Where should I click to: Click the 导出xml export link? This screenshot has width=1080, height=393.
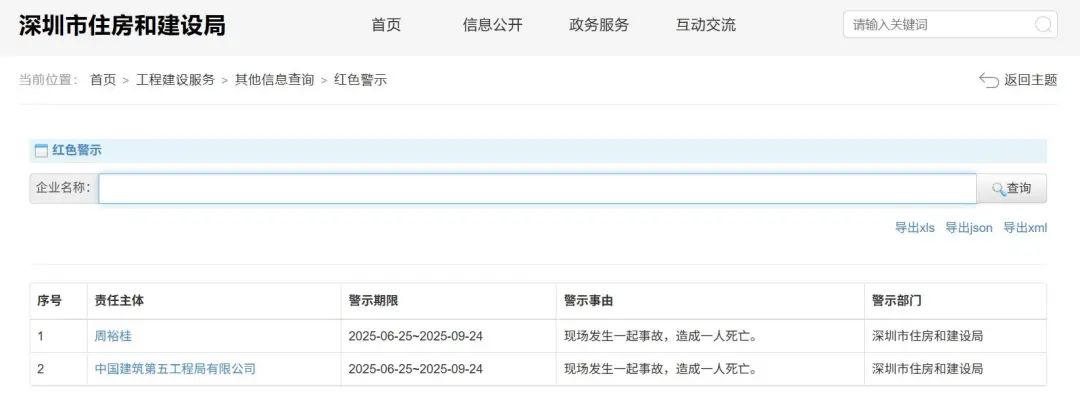pyautogui.click(x=1025, y=228)
